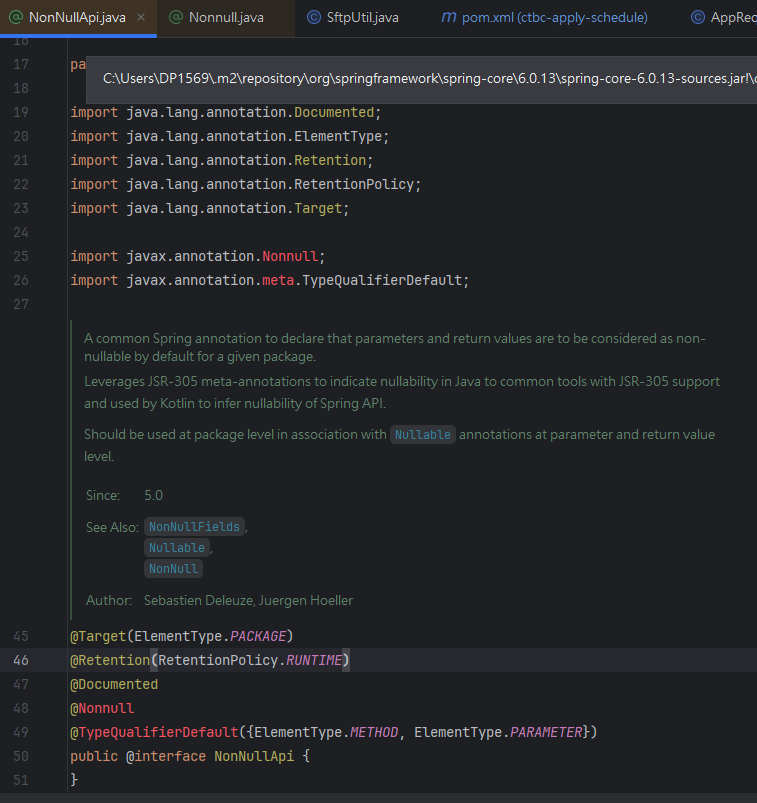
Task: Open the partially visible AppReq tab
Action: click(723, 17)
